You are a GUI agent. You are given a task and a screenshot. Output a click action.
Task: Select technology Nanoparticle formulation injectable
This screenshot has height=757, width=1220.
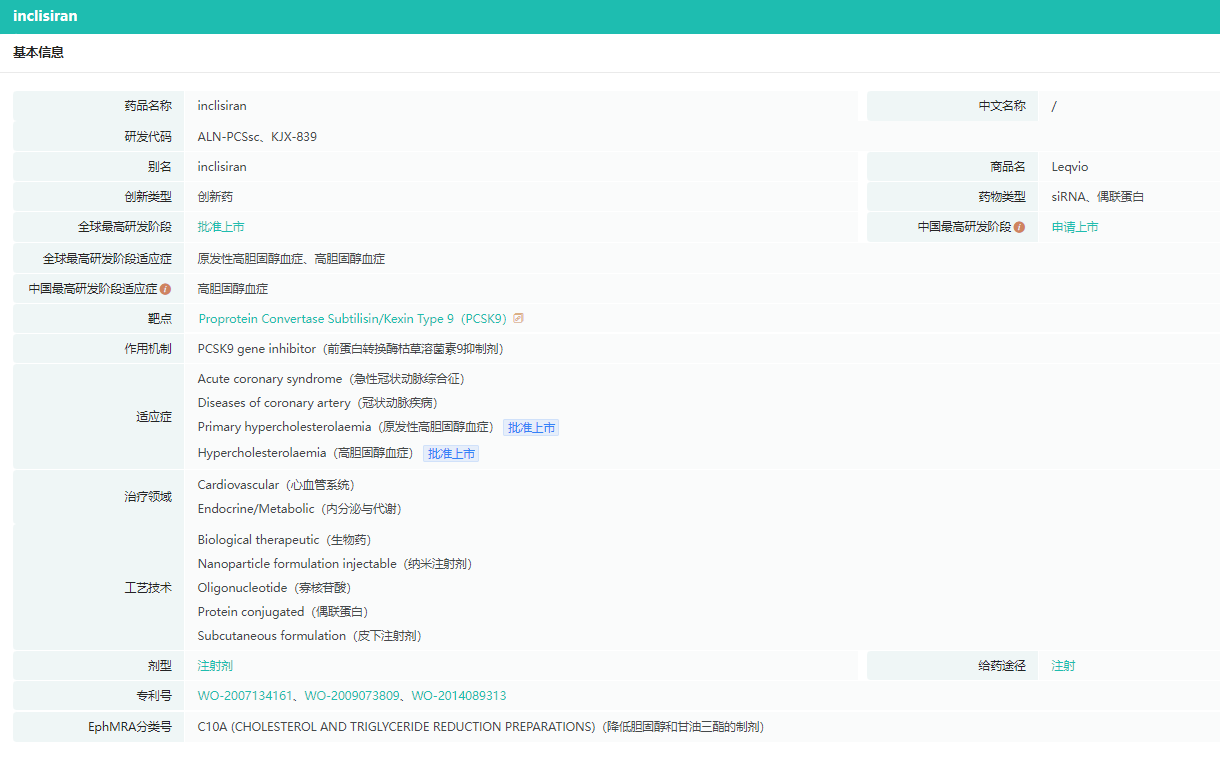tap(297, 564)
